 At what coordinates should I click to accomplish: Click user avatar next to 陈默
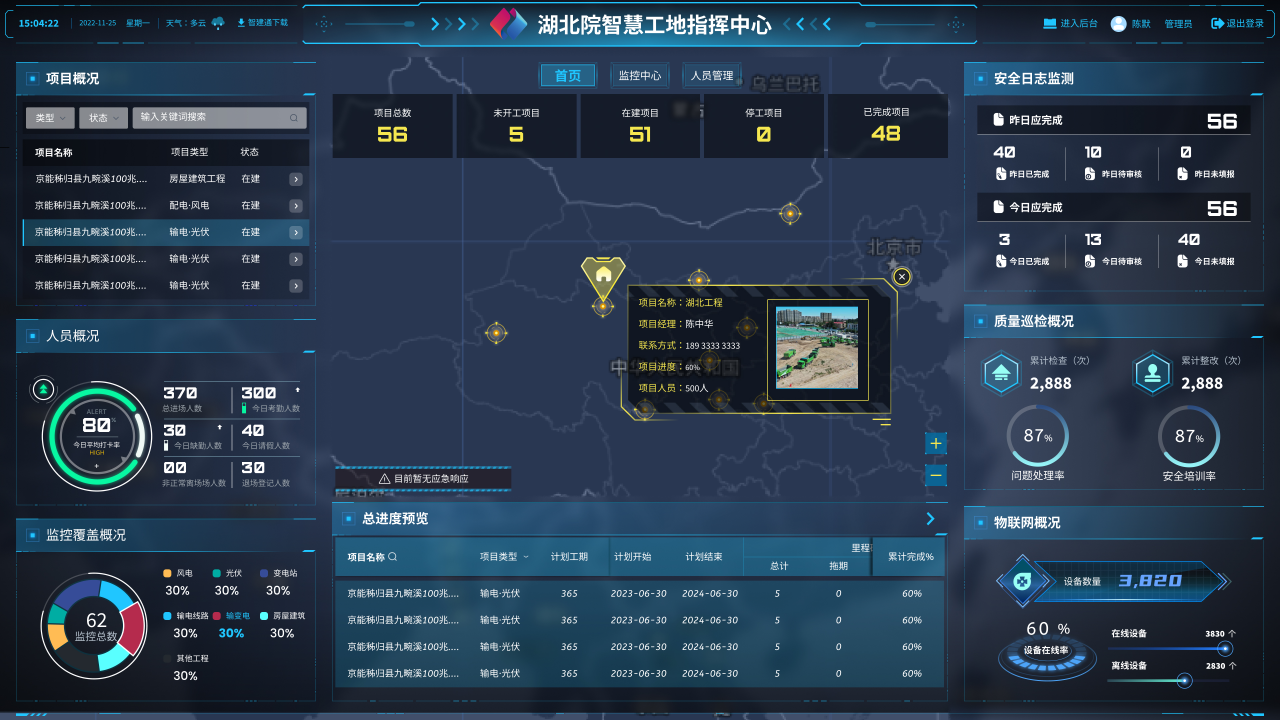point(1118,23)
